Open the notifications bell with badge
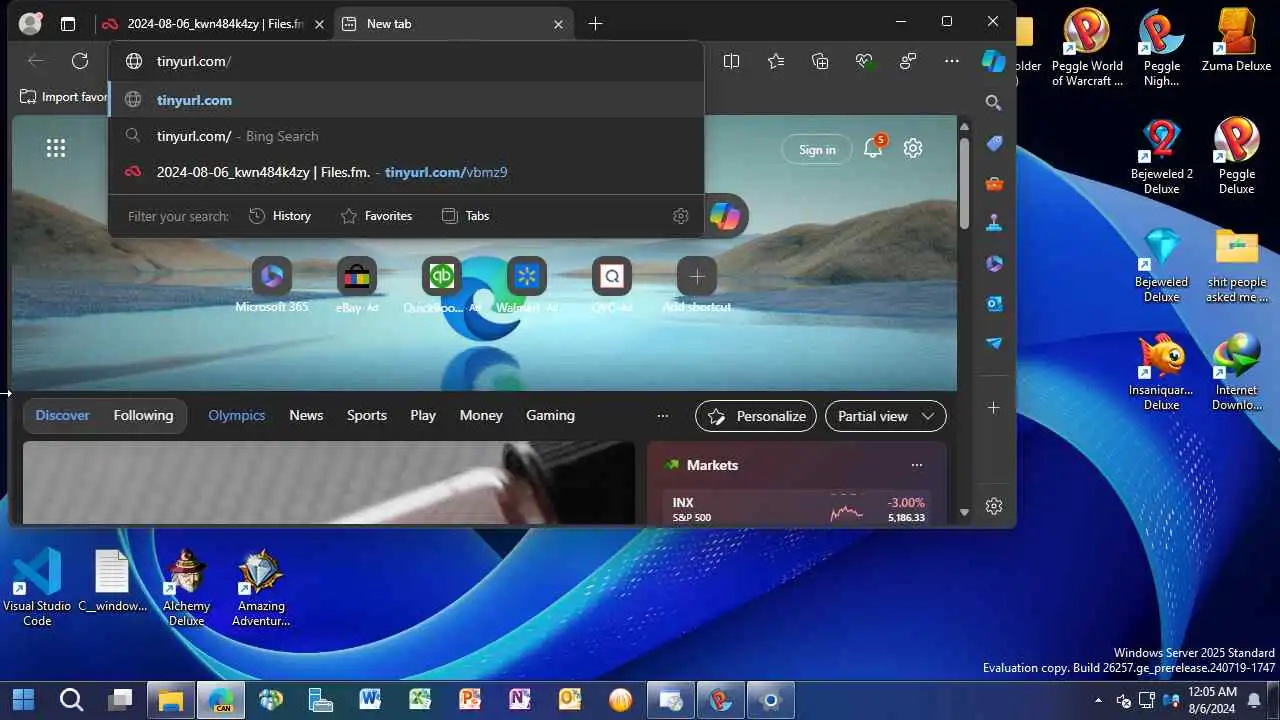The height and width of the screenshot is (720, 1280). [x=874, y=147]
